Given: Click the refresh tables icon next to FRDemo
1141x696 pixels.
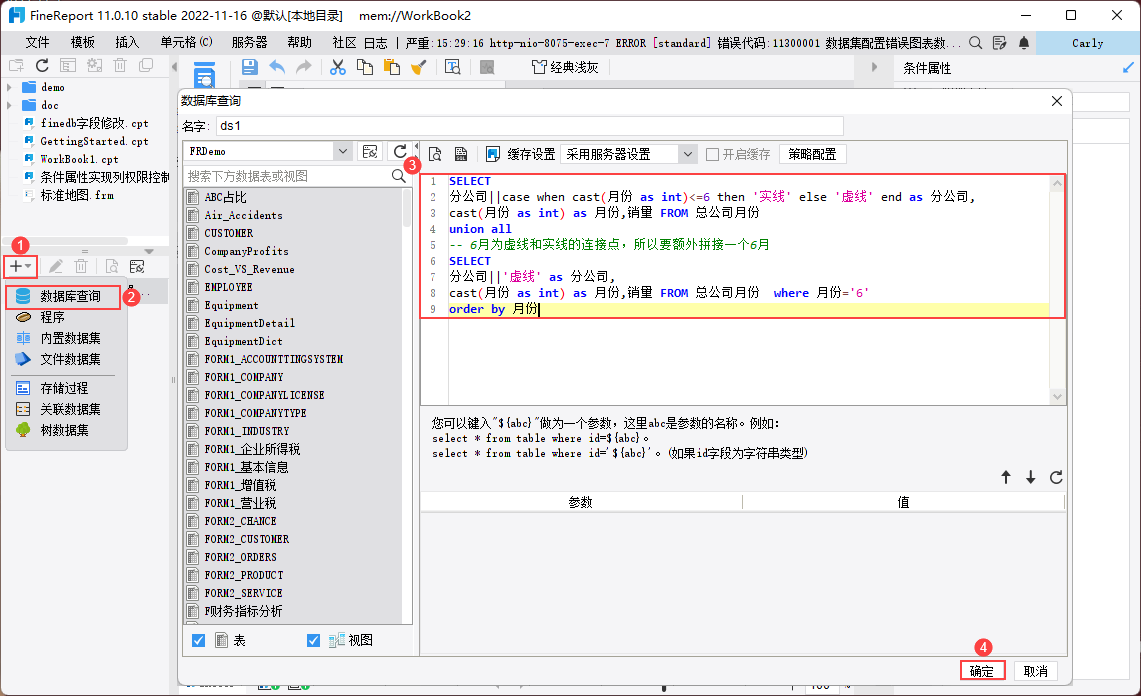Looking at the screenshot, I should click(400, 151).
